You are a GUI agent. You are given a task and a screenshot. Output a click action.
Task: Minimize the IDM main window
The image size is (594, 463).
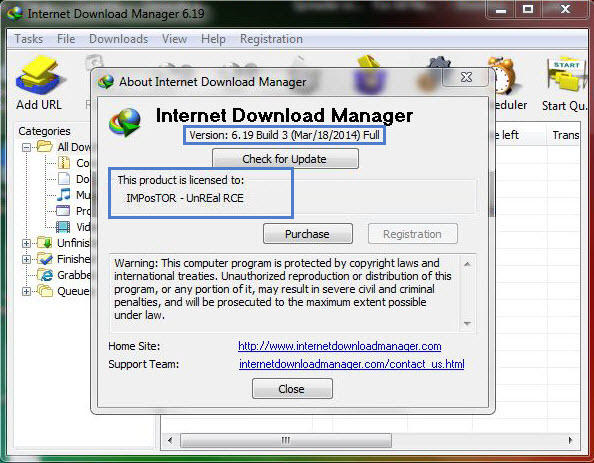pyautogui.click(x=501, y=10)
